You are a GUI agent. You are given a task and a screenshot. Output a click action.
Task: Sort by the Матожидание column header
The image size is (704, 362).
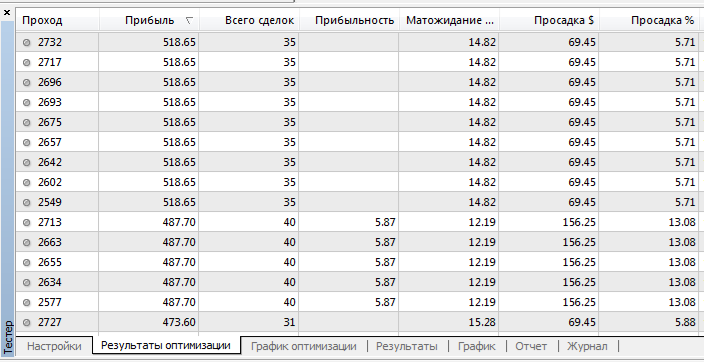pyautogui.click(x=449, y=20)
